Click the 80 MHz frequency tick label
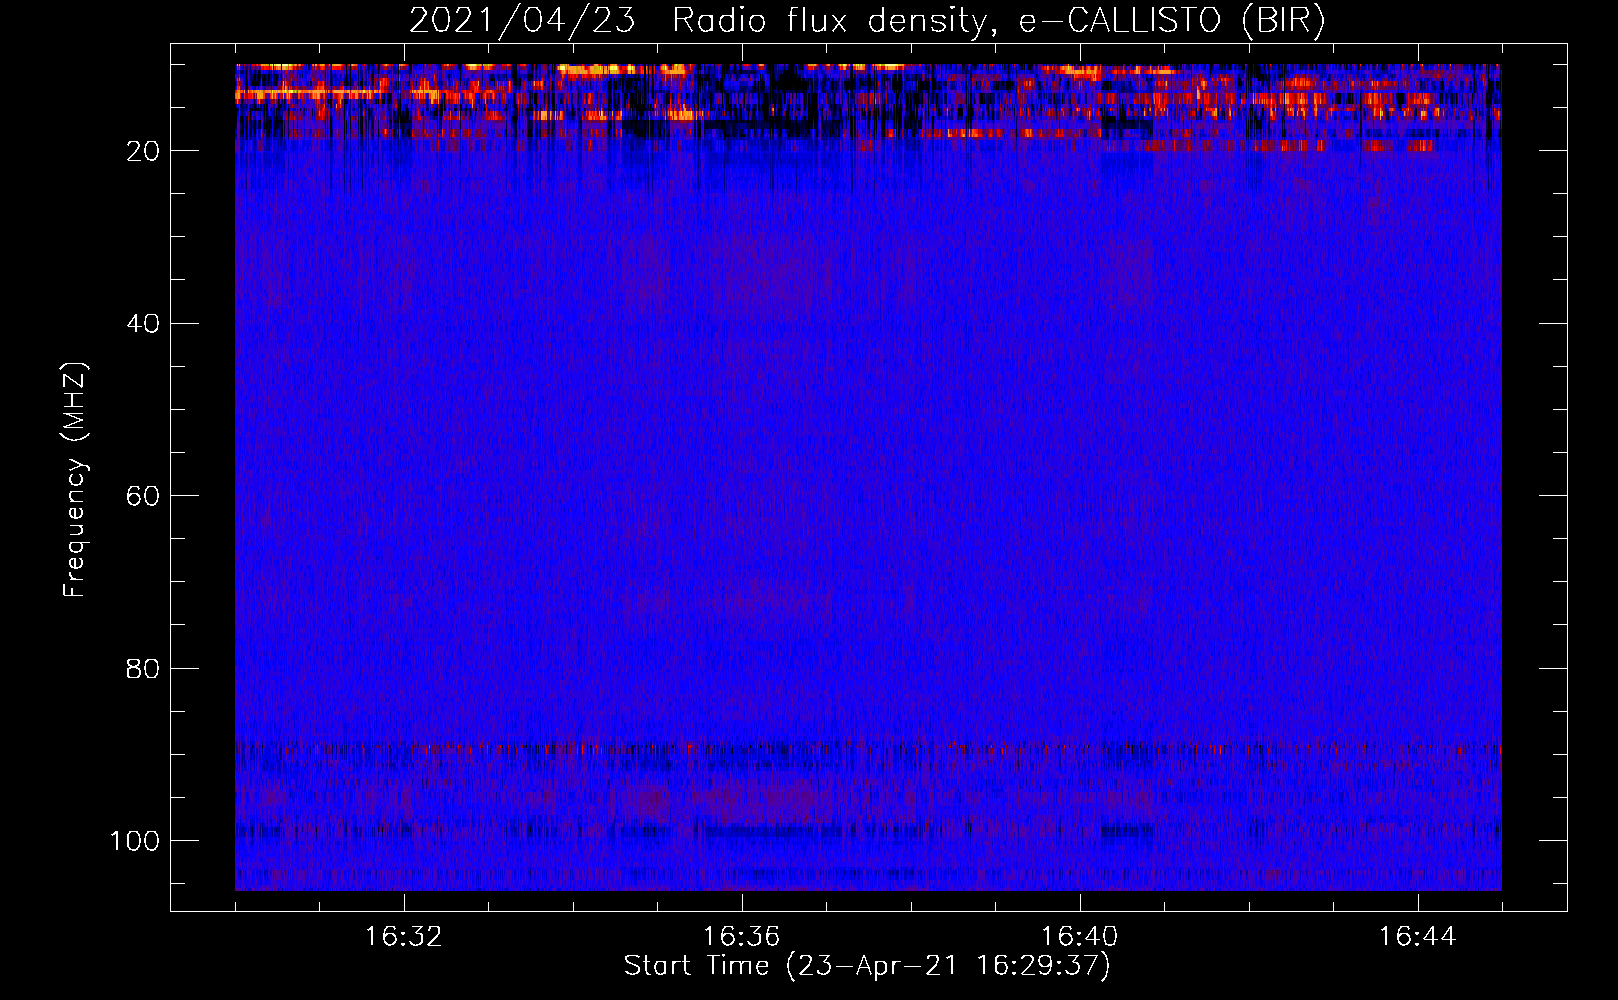The height and width of the screenshot is (1000, 1618). 144,668
